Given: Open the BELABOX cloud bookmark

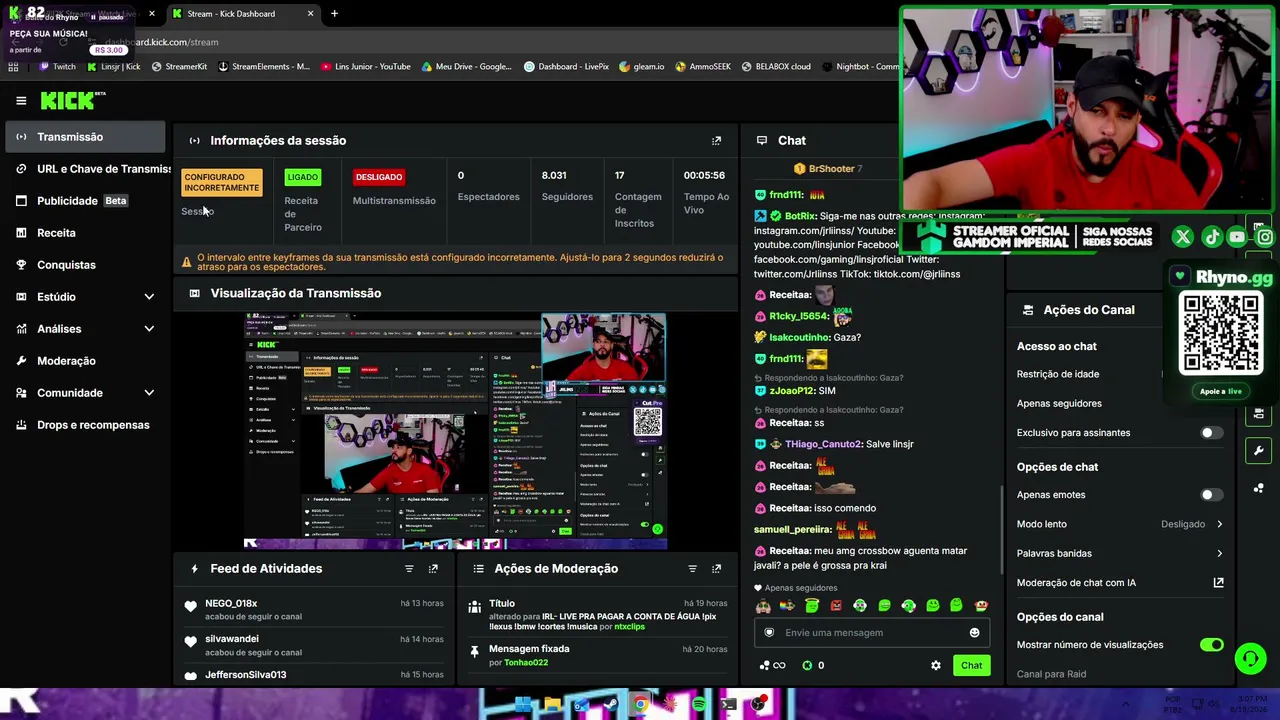Looking at the screenshot, I should pos(776,67).
